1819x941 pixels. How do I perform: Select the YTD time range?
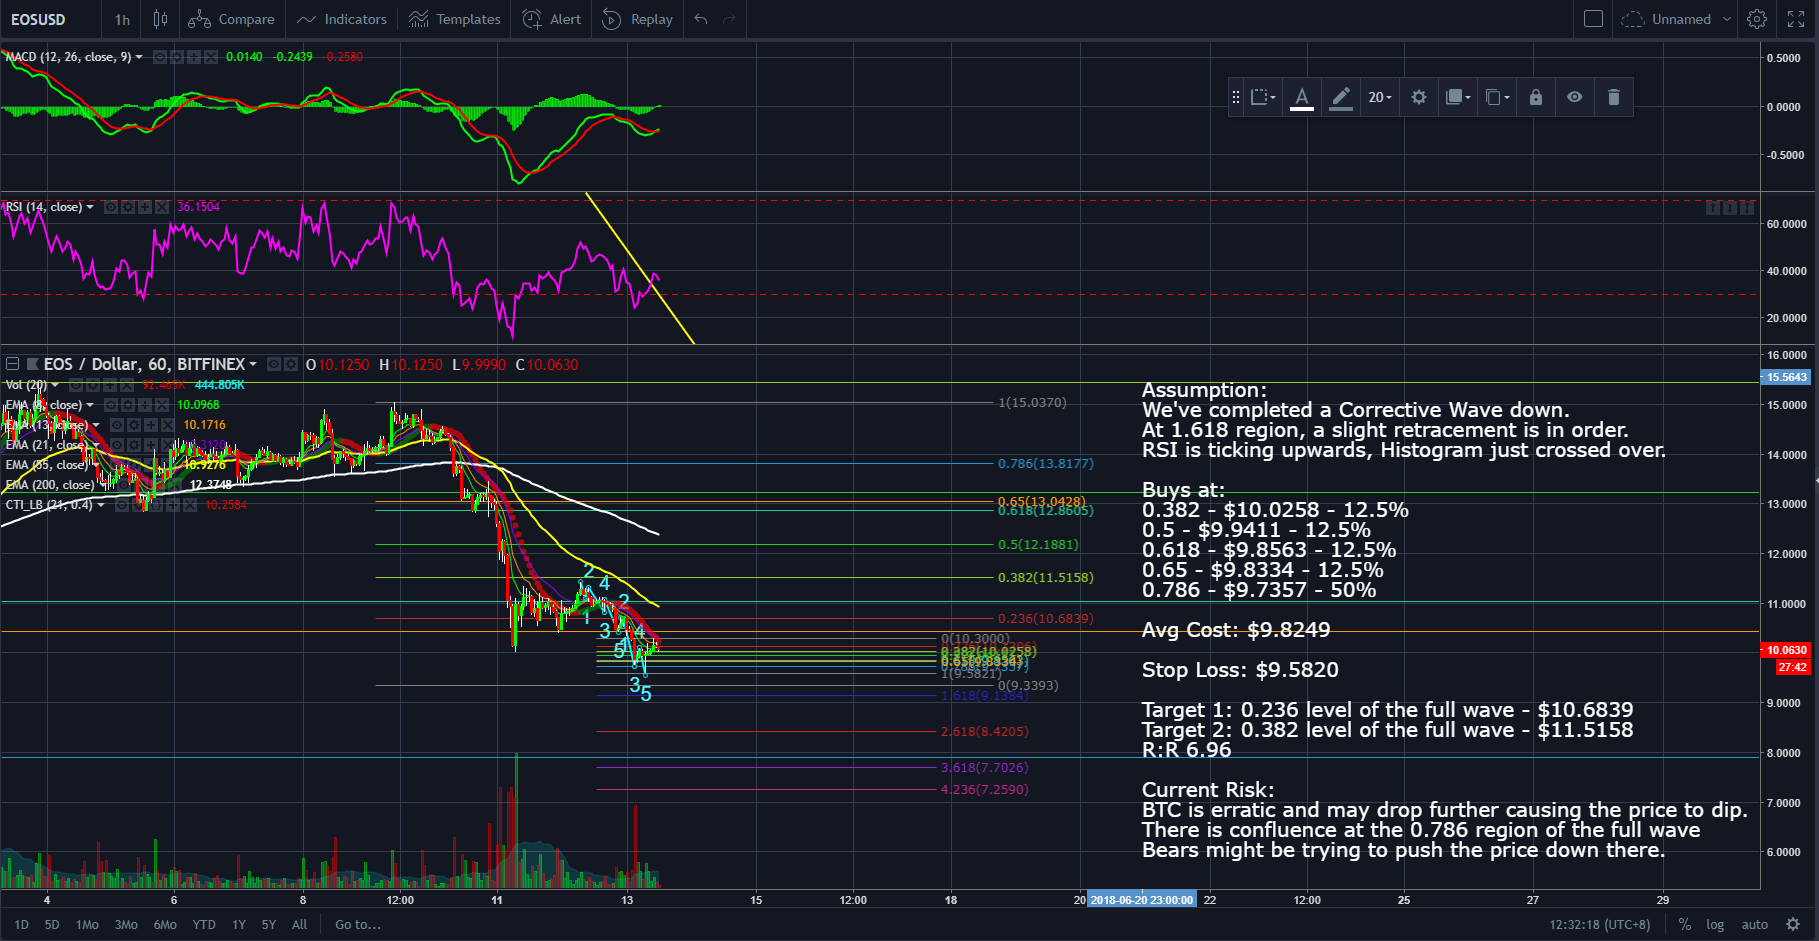click(204, 925)
